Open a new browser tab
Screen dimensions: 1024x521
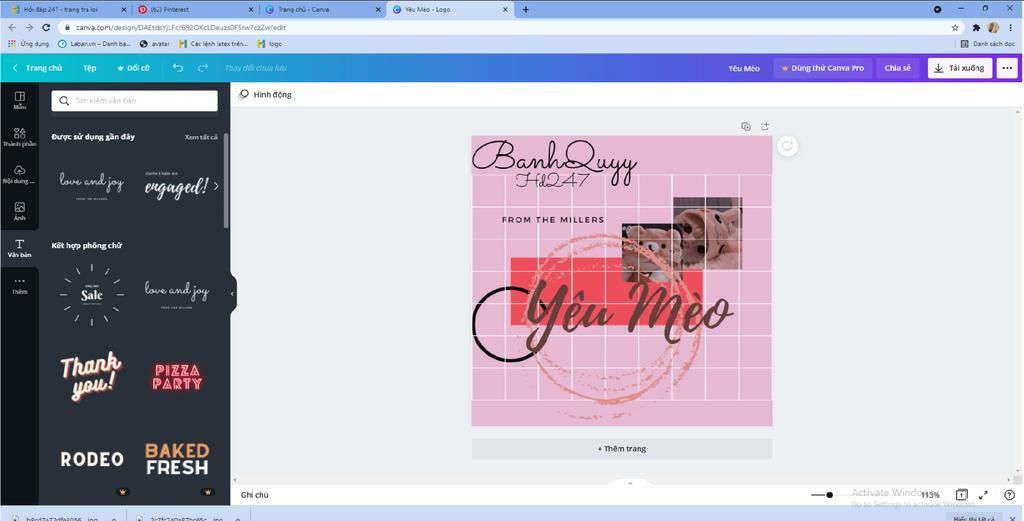[526, 9]
